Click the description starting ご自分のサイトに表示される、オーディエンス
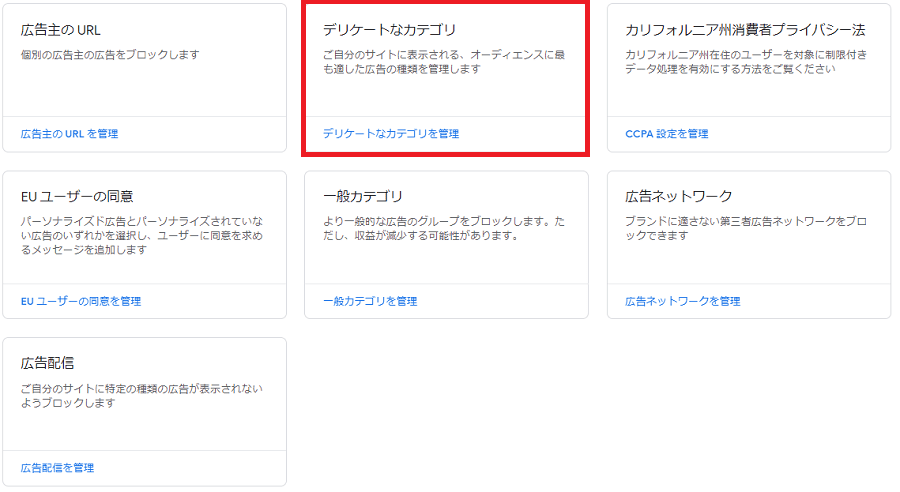 tap(444, 61)
